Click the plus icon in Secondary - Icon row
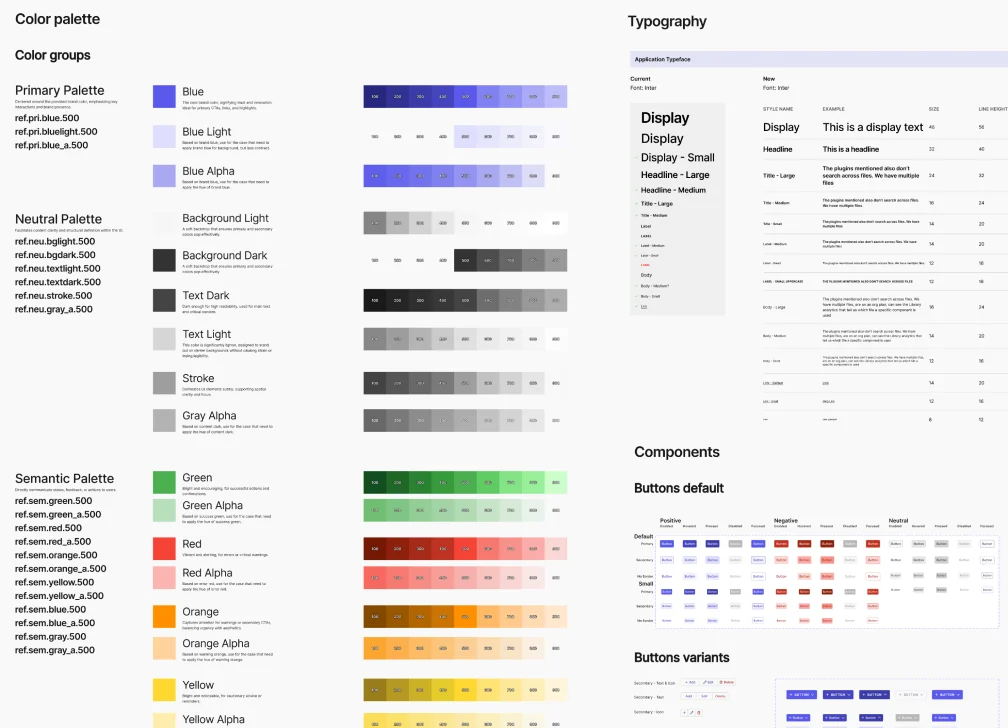This screenshot has height=728, width=1008. tap(684, 713)
